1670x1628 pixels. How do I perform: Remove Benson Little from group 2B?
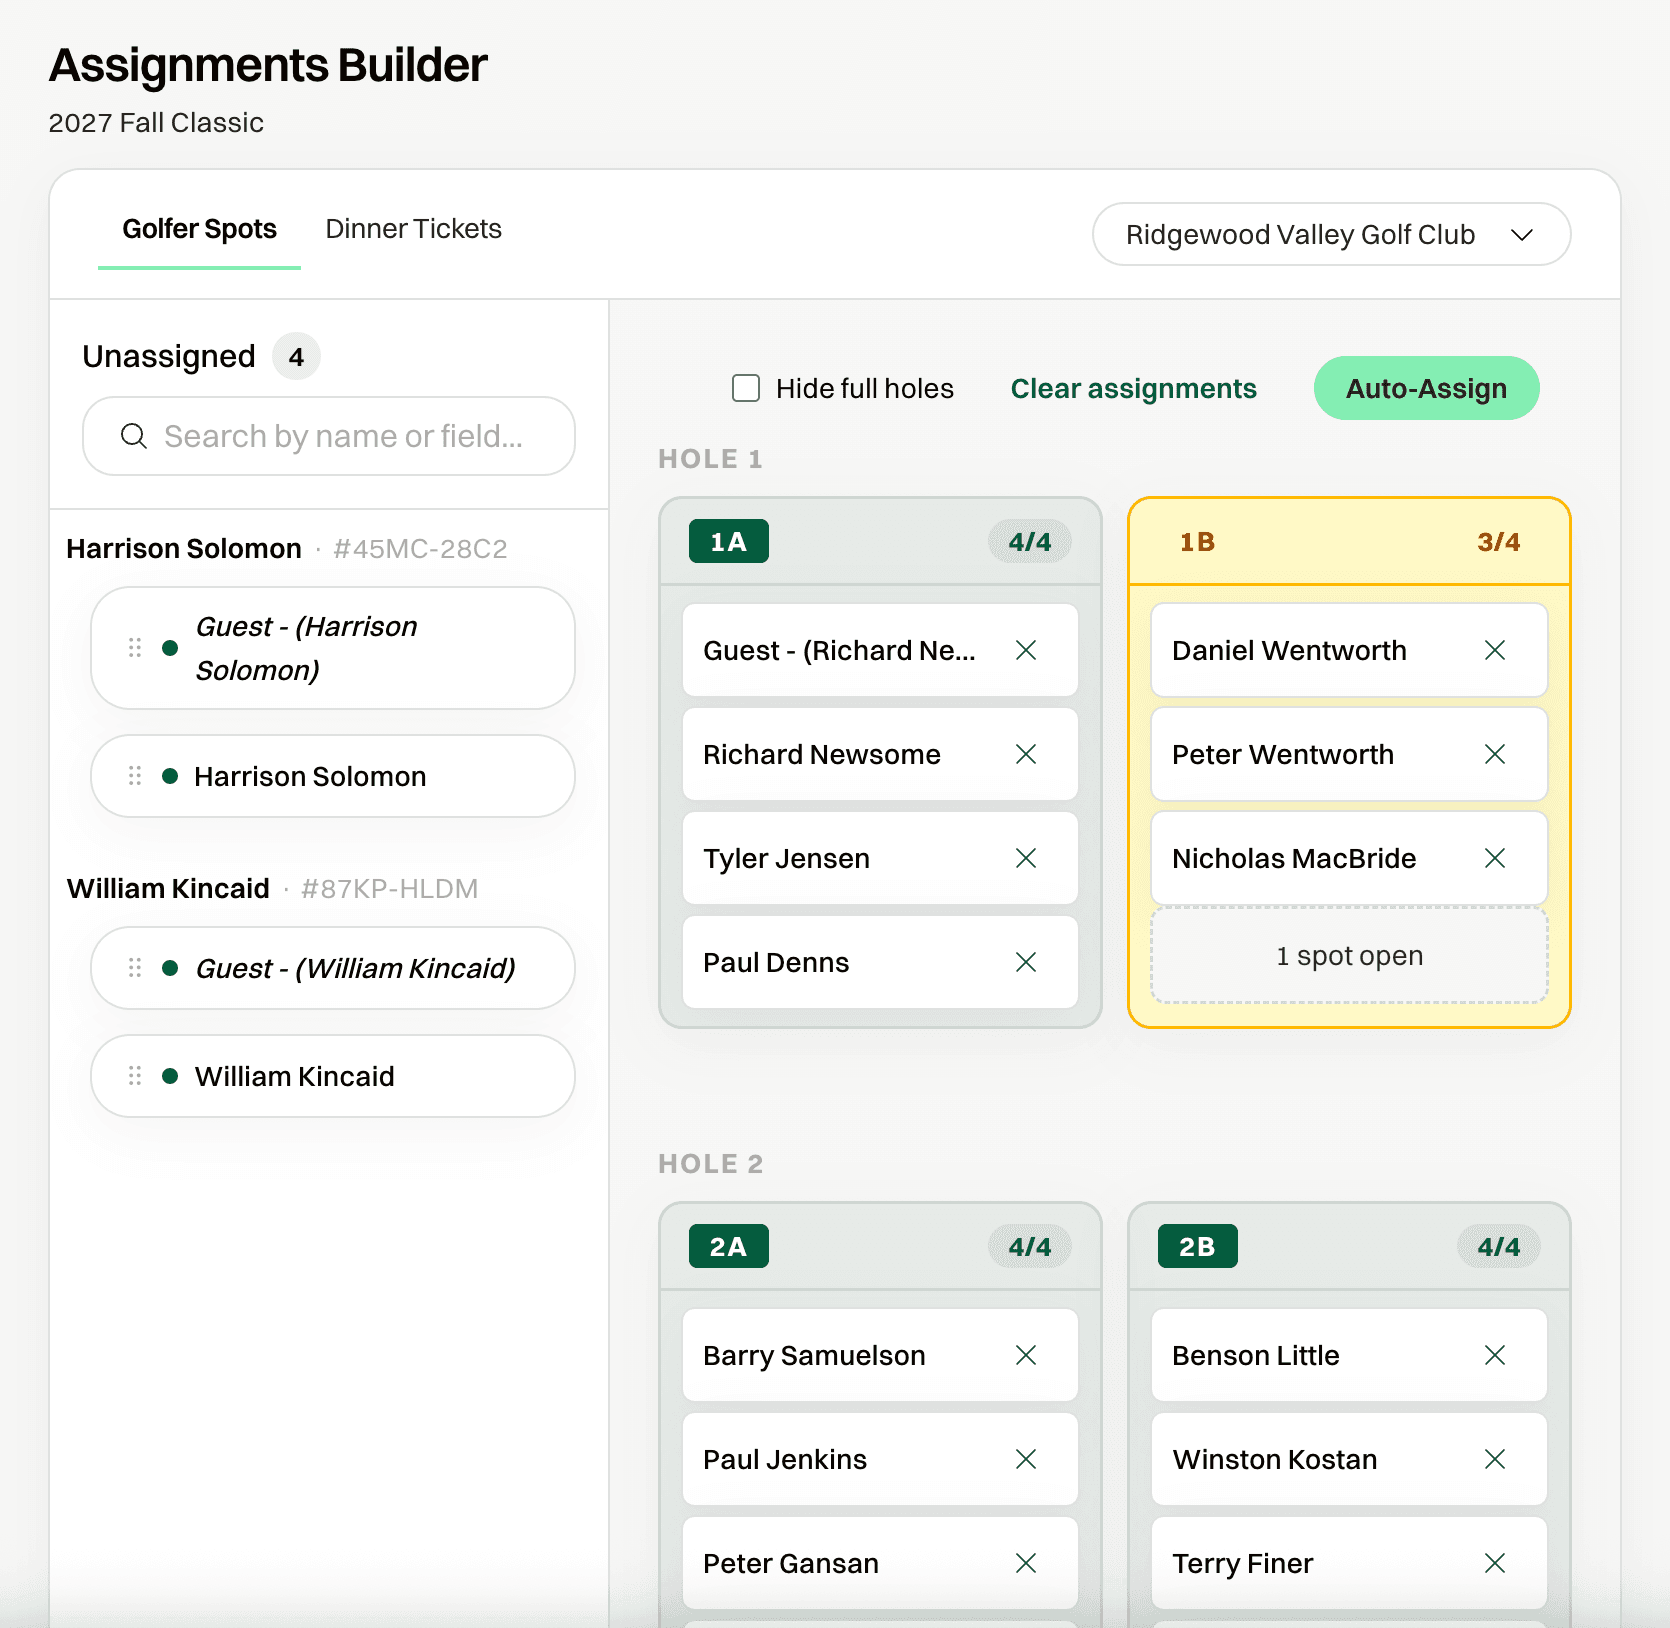coord(1495,1356)
